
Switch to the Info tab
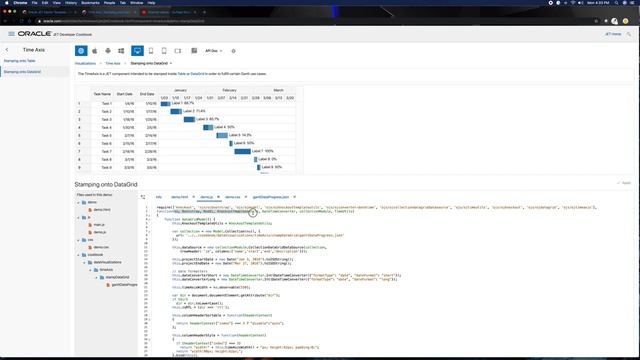tap(159, 197)
